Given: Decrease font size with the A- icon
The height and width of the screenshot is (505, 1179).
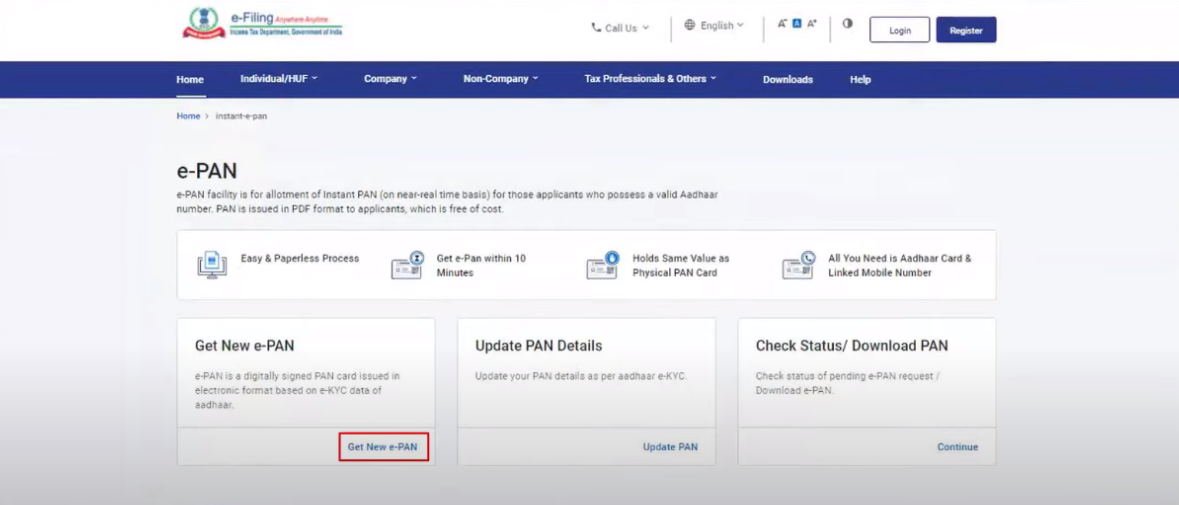Looking at the screenshot, I should pyautogui.click(x=782, y=23).
